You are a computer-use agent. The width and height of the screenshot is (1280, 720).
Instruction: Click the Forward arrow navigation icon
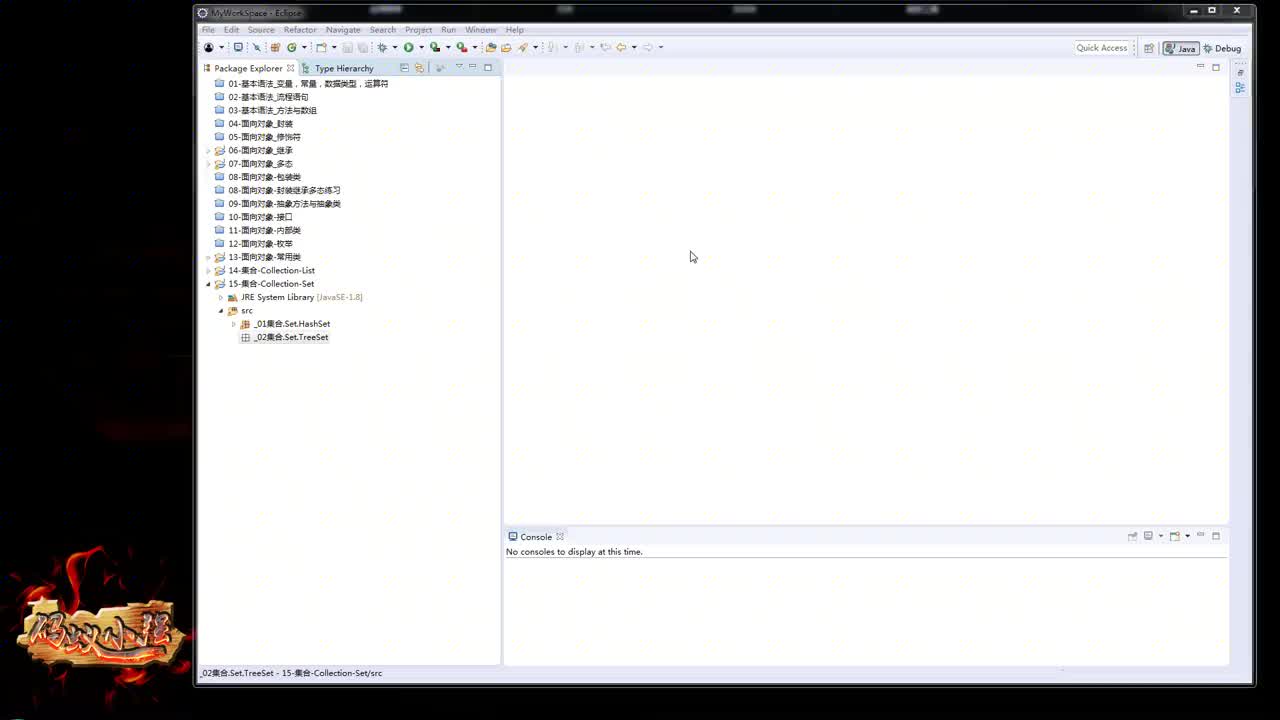(x=648, y=47)
